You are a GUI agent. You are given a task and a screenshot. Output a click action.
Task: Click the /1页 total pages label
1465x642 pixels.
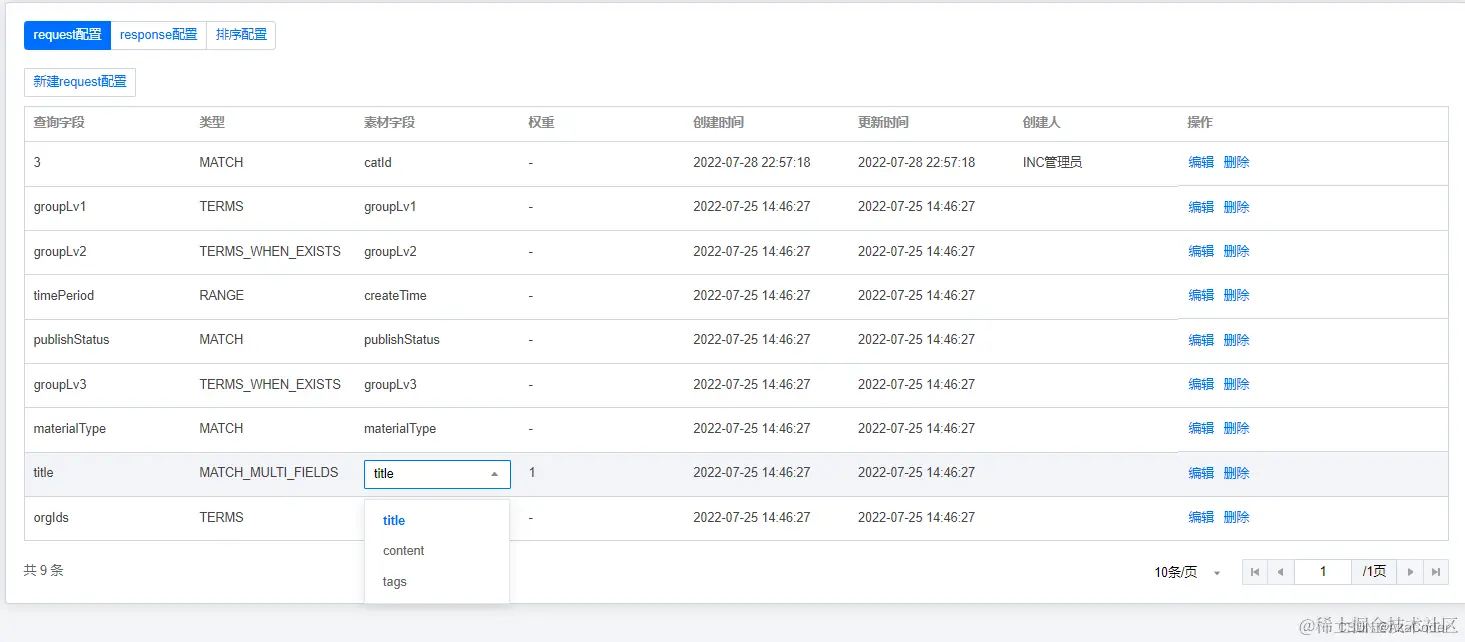[x=1374, y=572]
